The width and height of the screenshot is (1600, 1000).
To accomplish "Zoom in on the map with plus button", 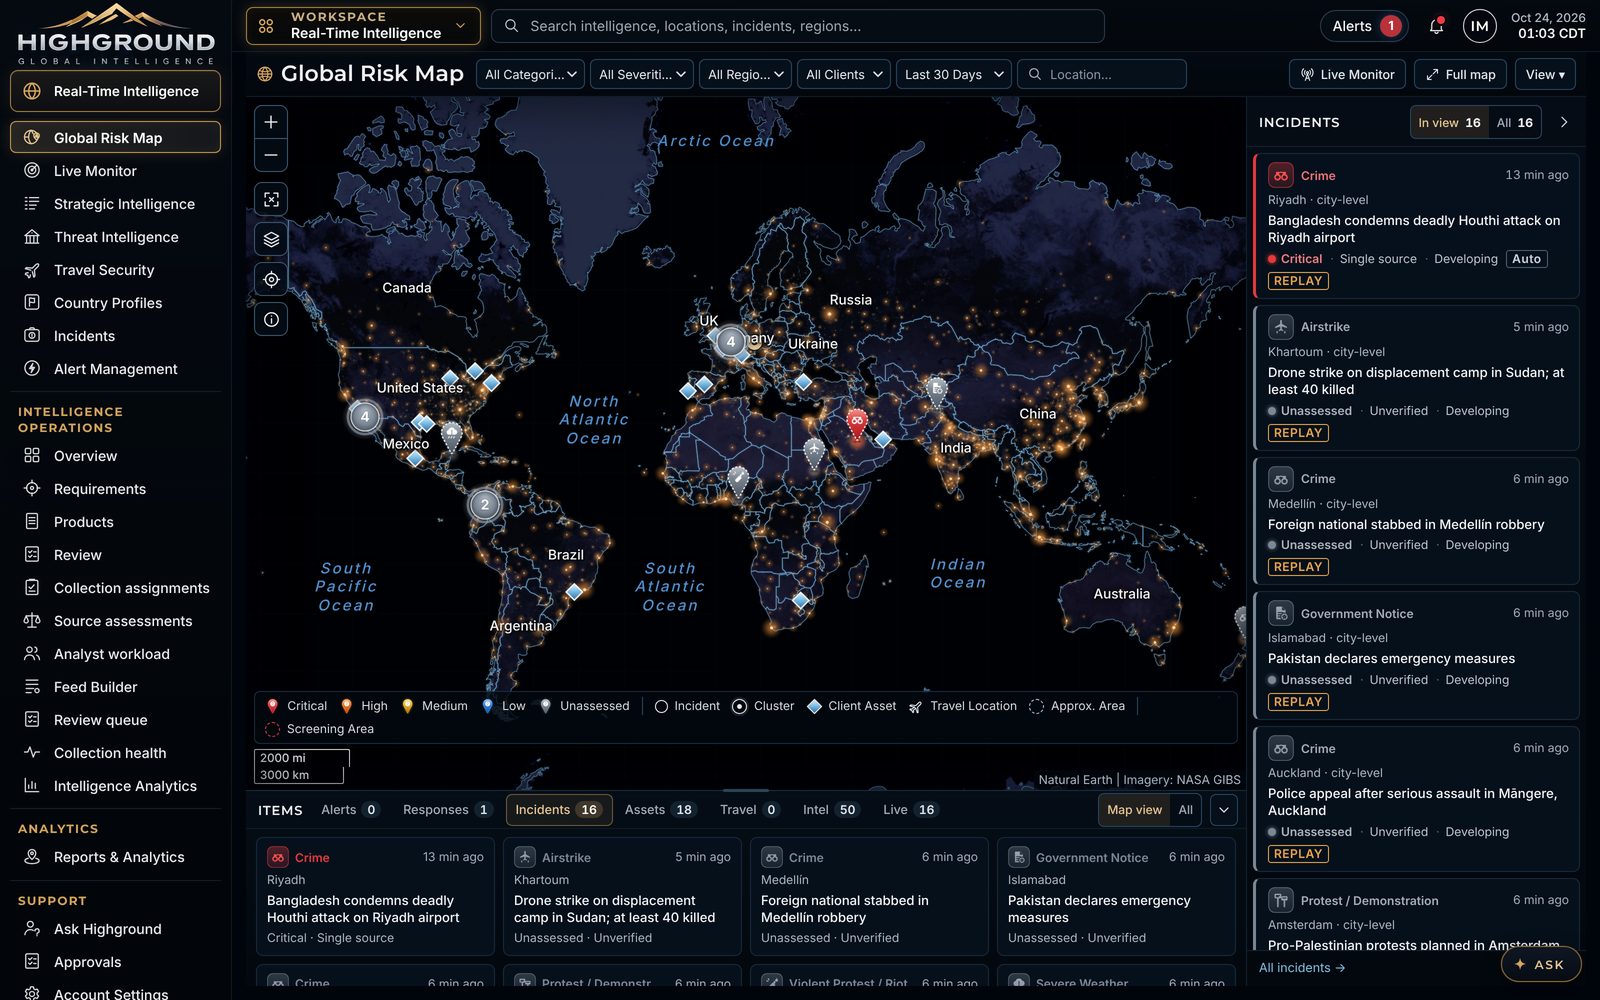I will (x=271, y=122).
